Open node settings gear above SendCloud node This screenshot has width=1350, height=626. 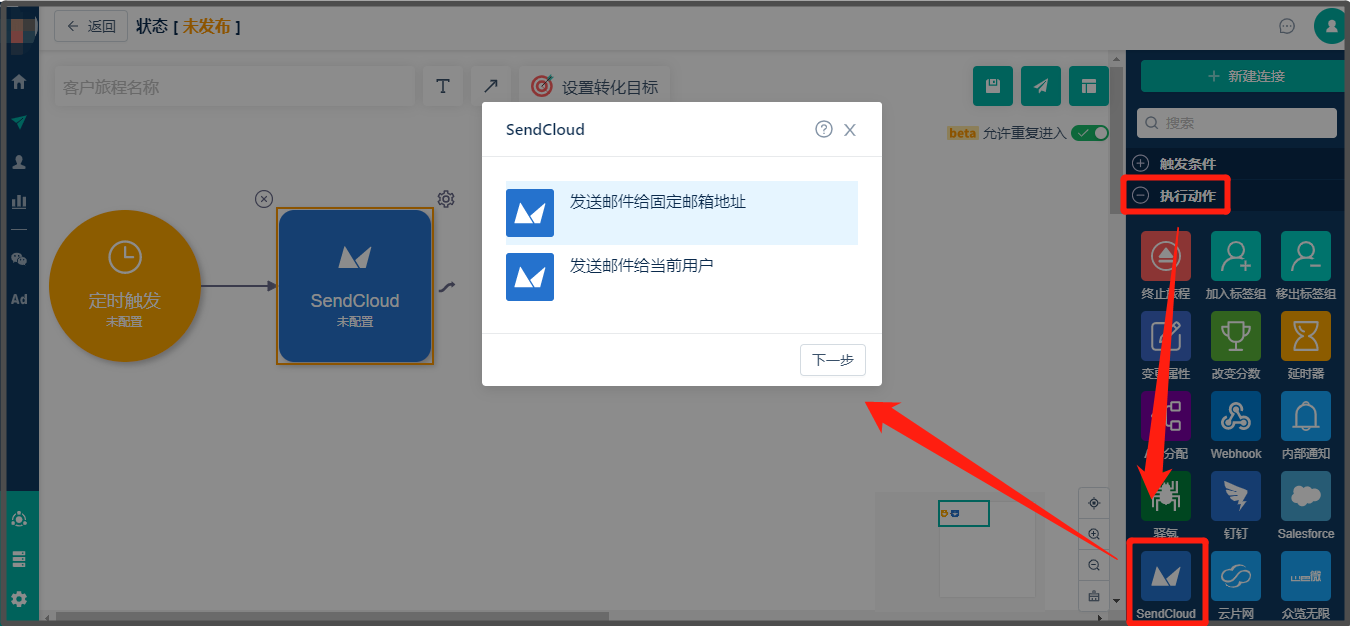(x=446, y=199)
